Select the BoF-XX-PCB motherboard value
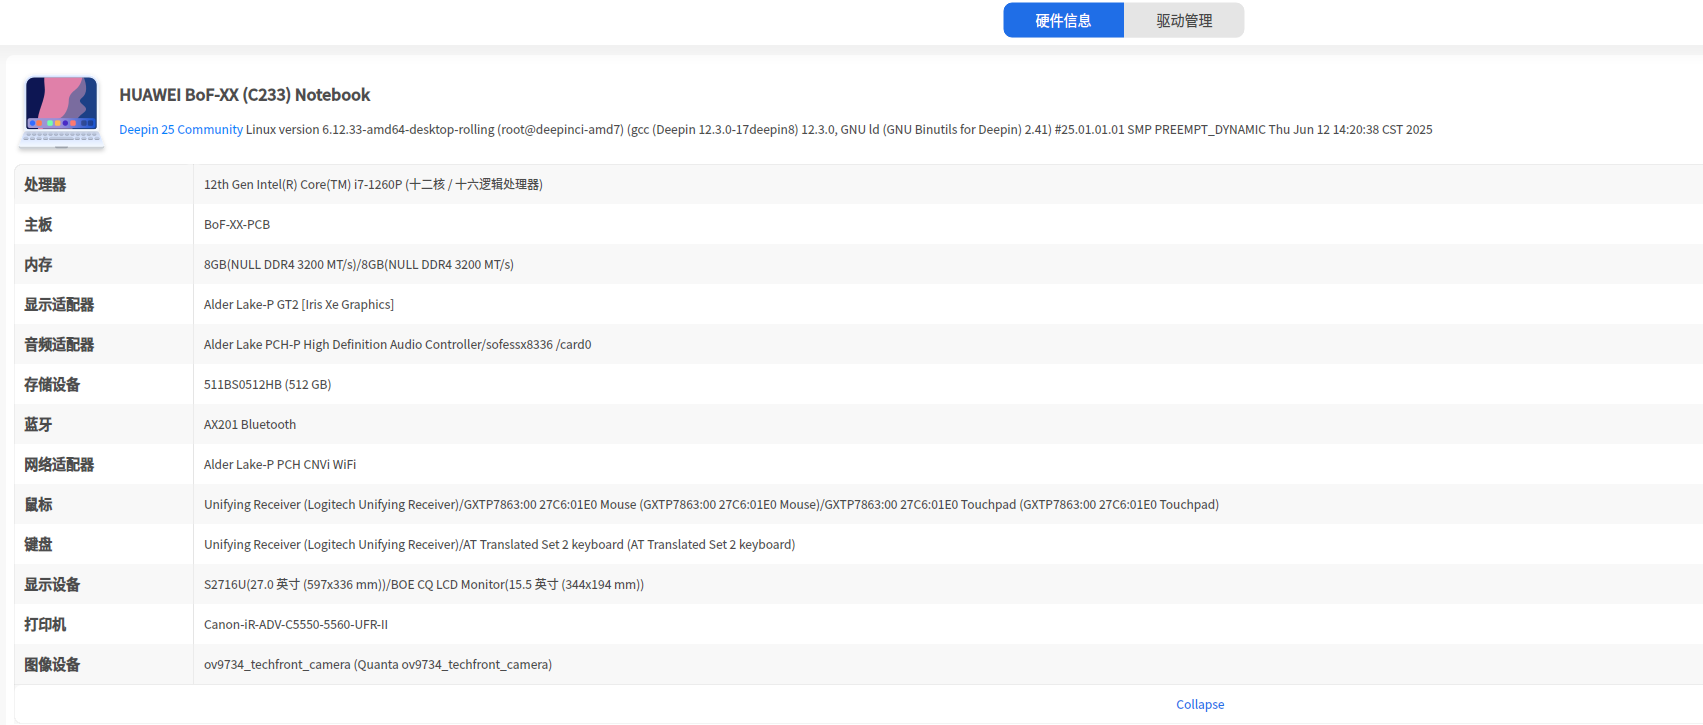The image size is (1703, 725). 237,225
